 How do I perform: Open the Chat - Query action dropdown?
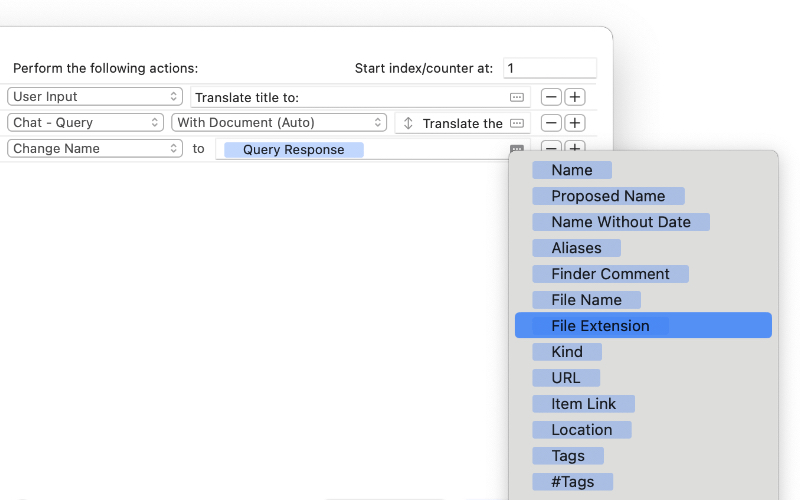pyautogui.click(x=85, y=122)
